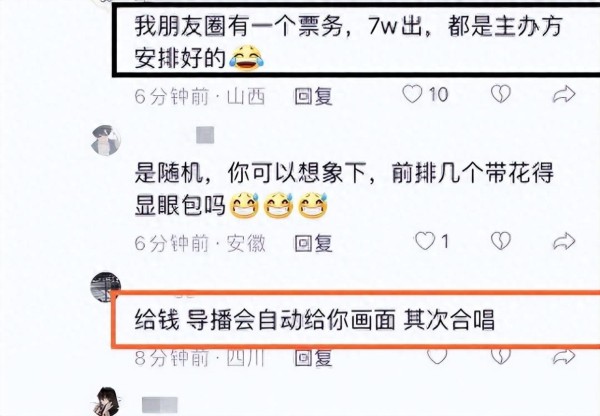Viewport: 600px width, 416px height.
Task: Reply to the Sichuan comment via 回复
Action: click(313, 358)
